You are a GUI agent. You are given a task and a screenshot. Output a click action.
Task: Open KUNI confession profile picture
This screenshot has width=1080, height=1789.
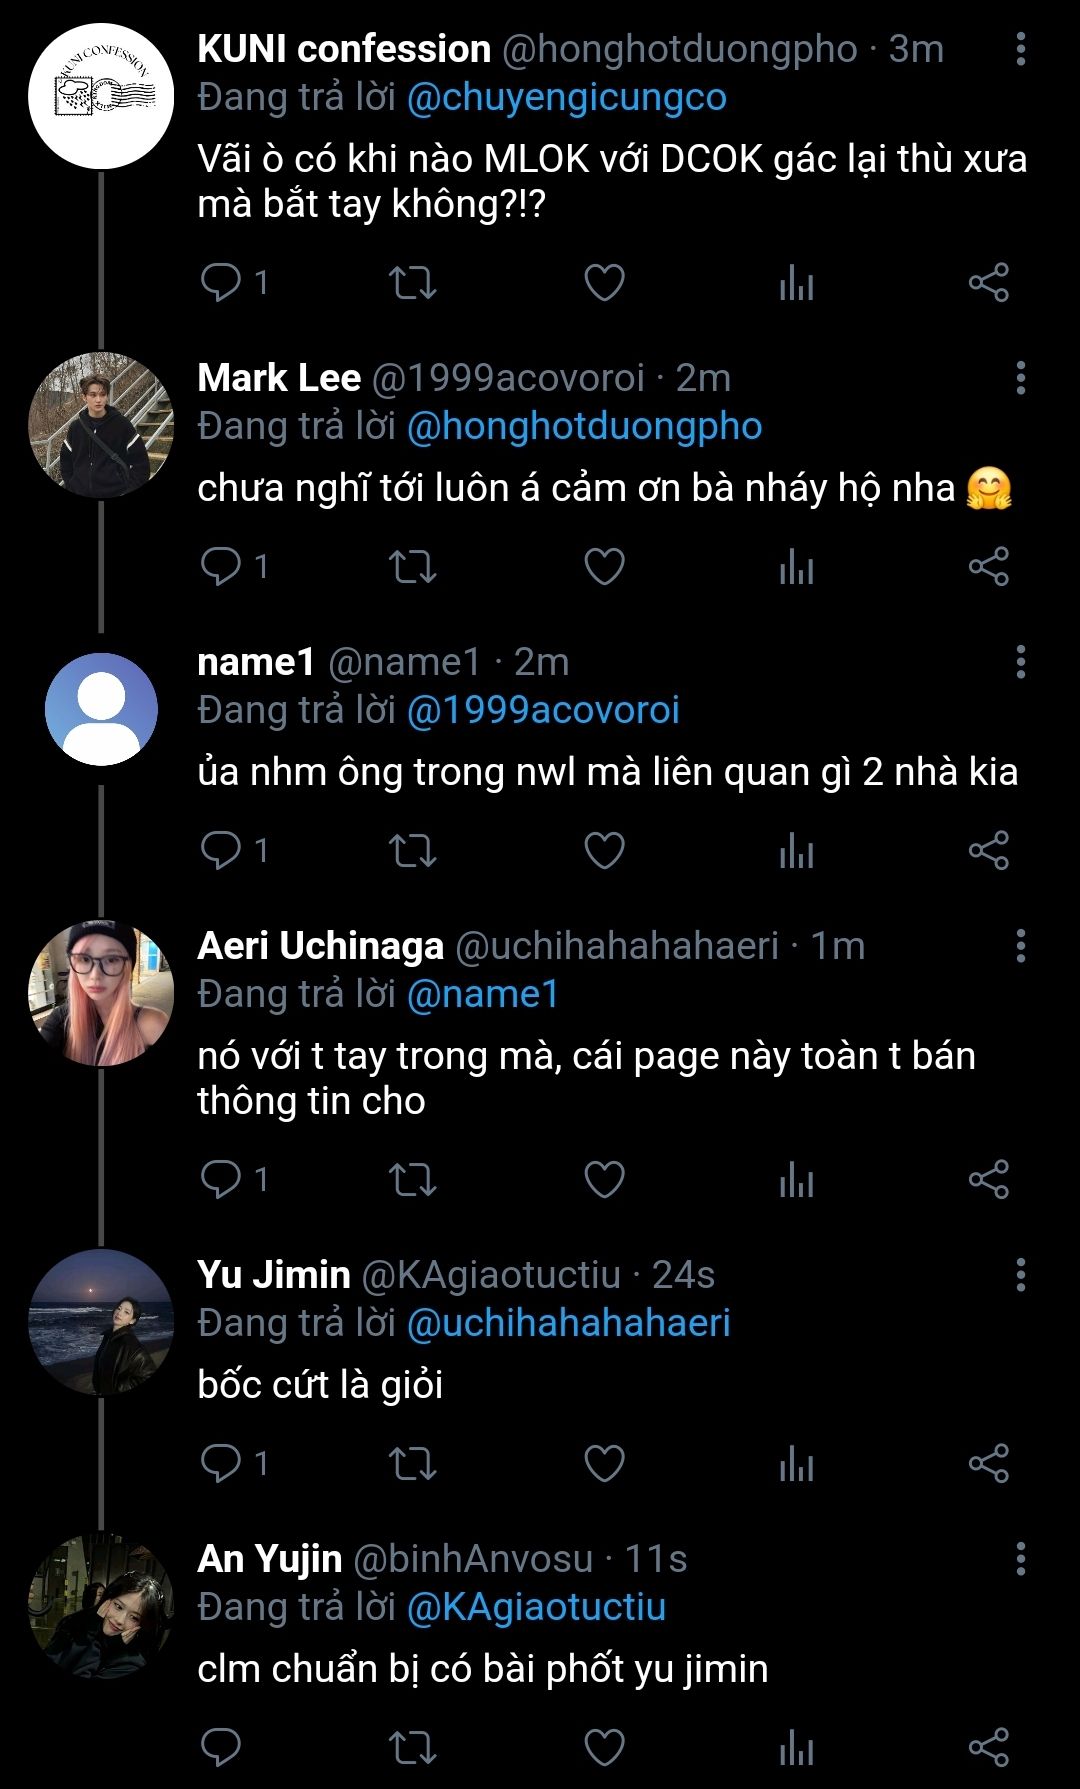[x=100, y=96]
